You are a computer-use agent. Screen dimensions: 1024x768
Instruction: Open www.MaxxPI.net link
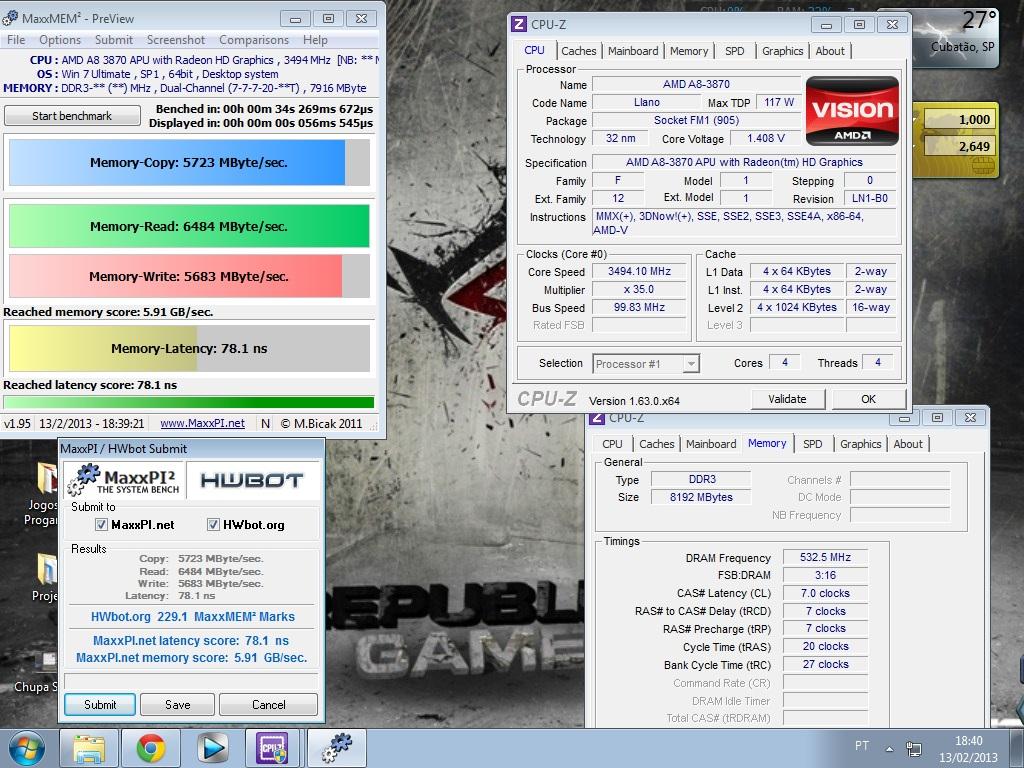(202, 423)
